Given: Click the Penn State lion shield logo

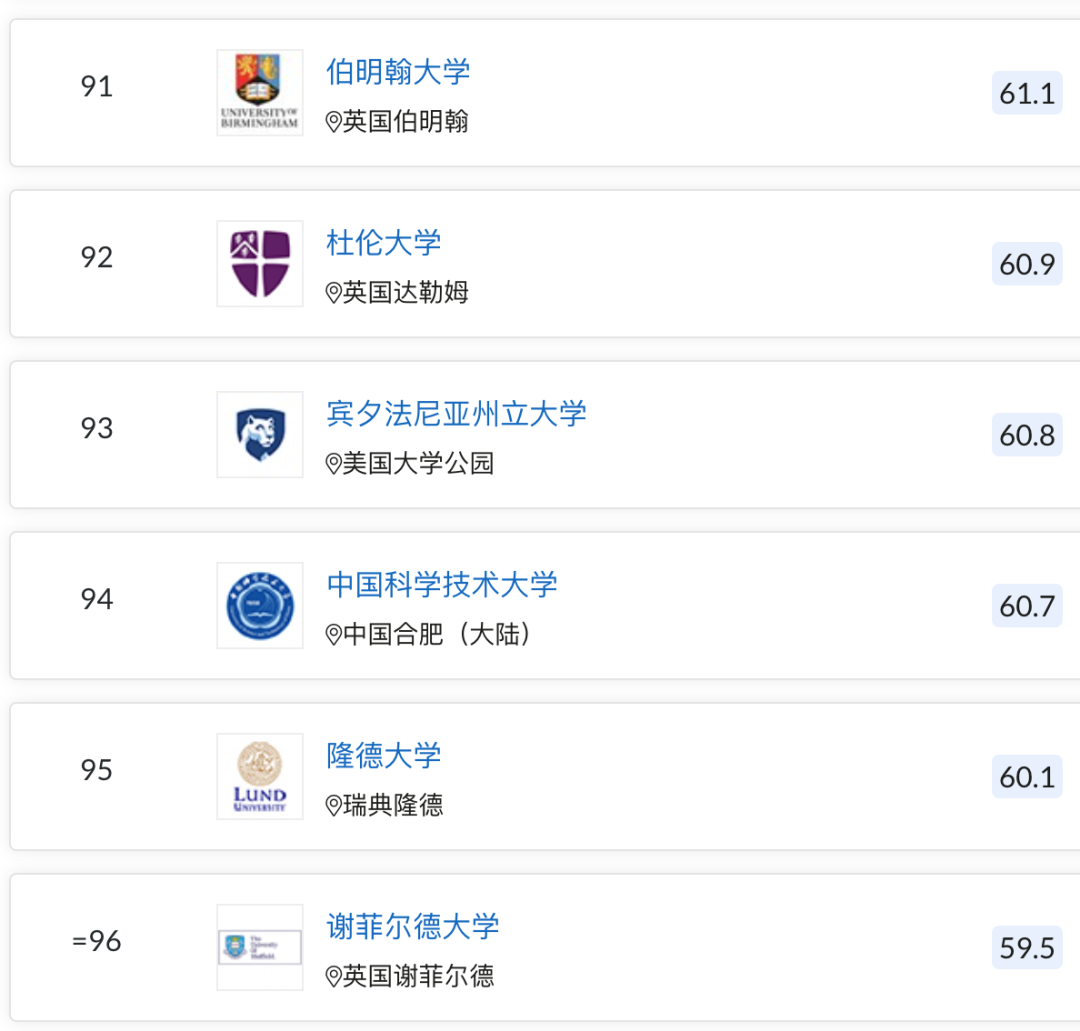Looking at the screenshot, I should click(x=260, y=435).
